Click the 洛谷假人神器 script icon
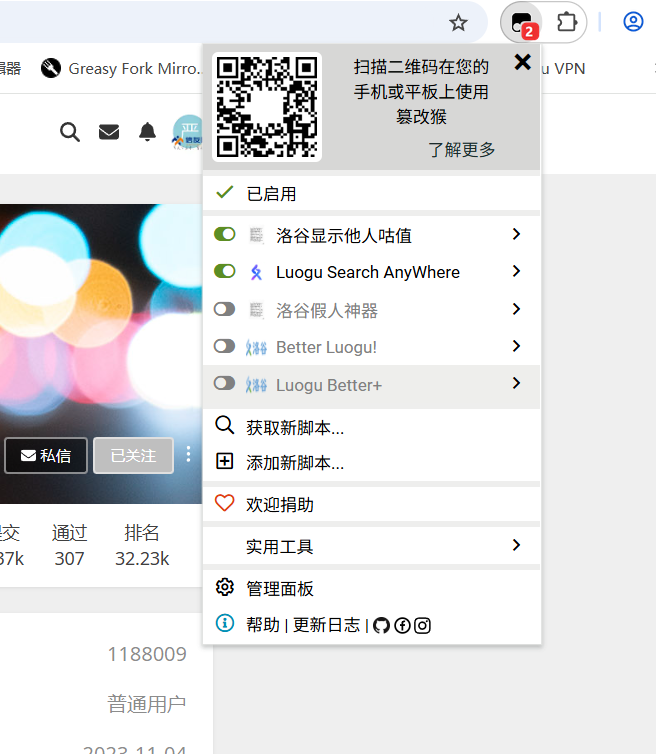This screenshot has height=754, width=656. 256,310
